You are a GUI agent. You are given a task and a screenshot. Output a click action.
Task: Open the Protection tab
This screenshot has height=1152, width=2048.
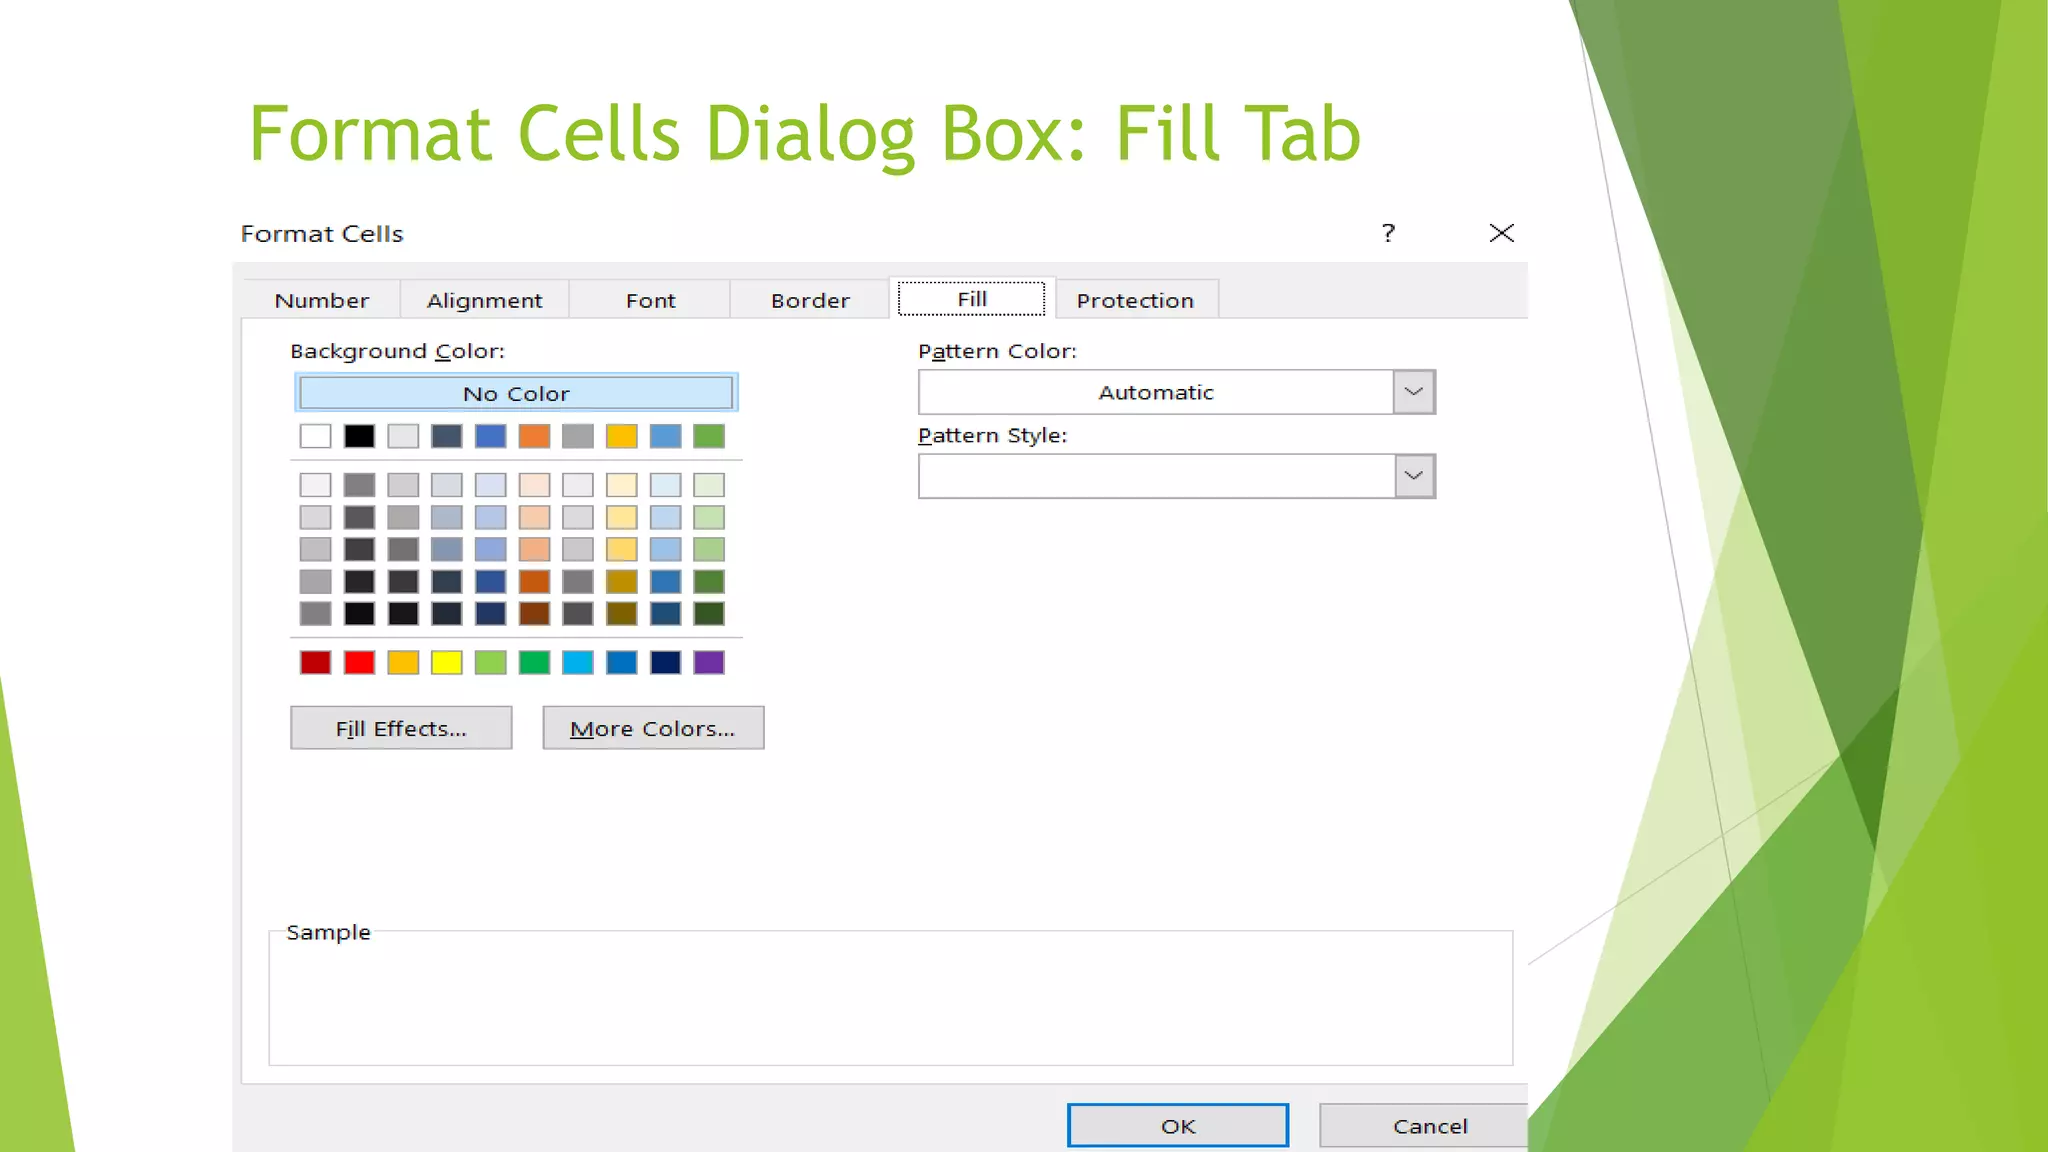(x=1136, y=300)
